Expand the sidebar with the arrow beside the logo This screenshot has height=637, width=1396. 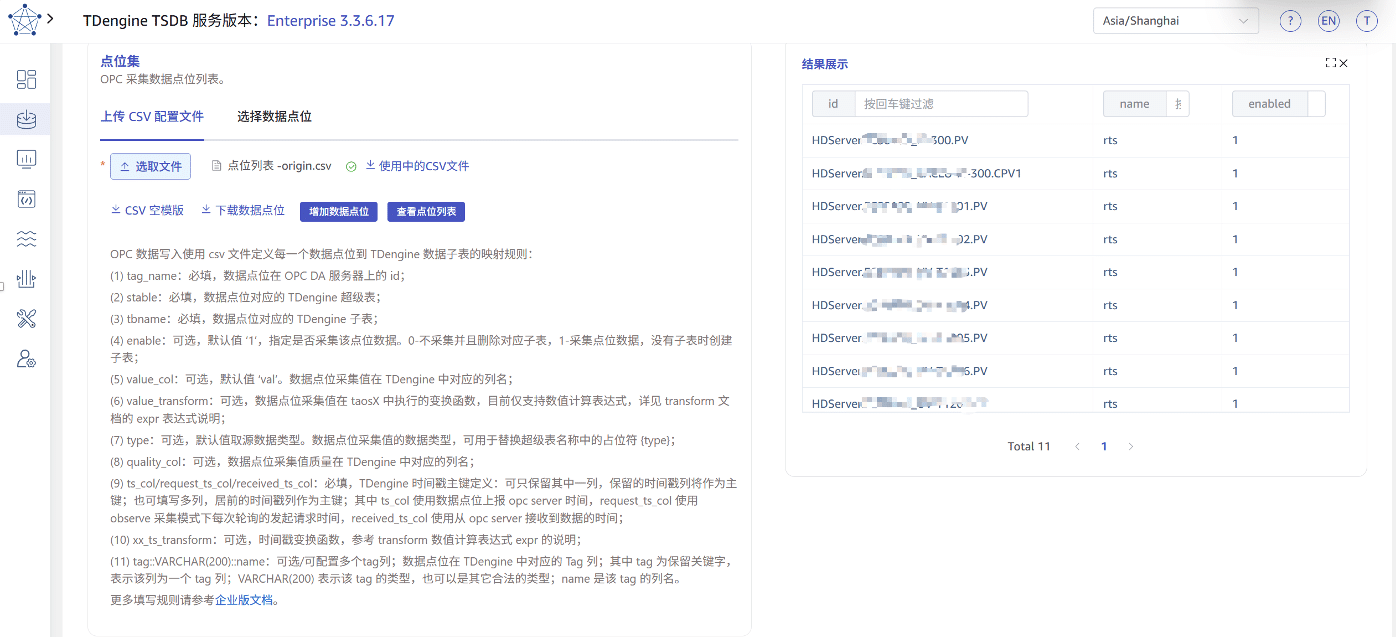point(51,20)
